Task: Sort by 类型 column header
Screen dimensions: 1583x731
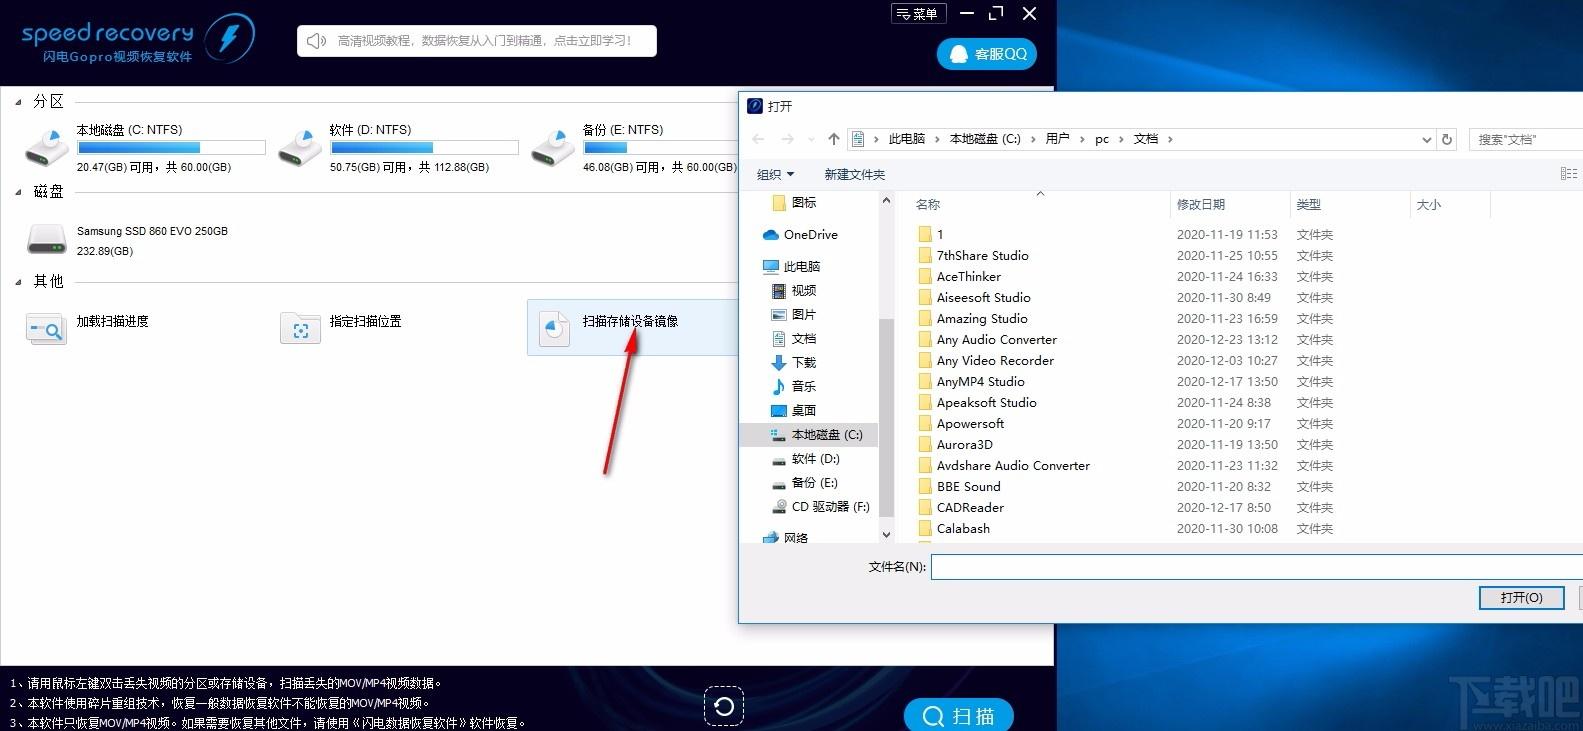Action: pos(1308,204)
